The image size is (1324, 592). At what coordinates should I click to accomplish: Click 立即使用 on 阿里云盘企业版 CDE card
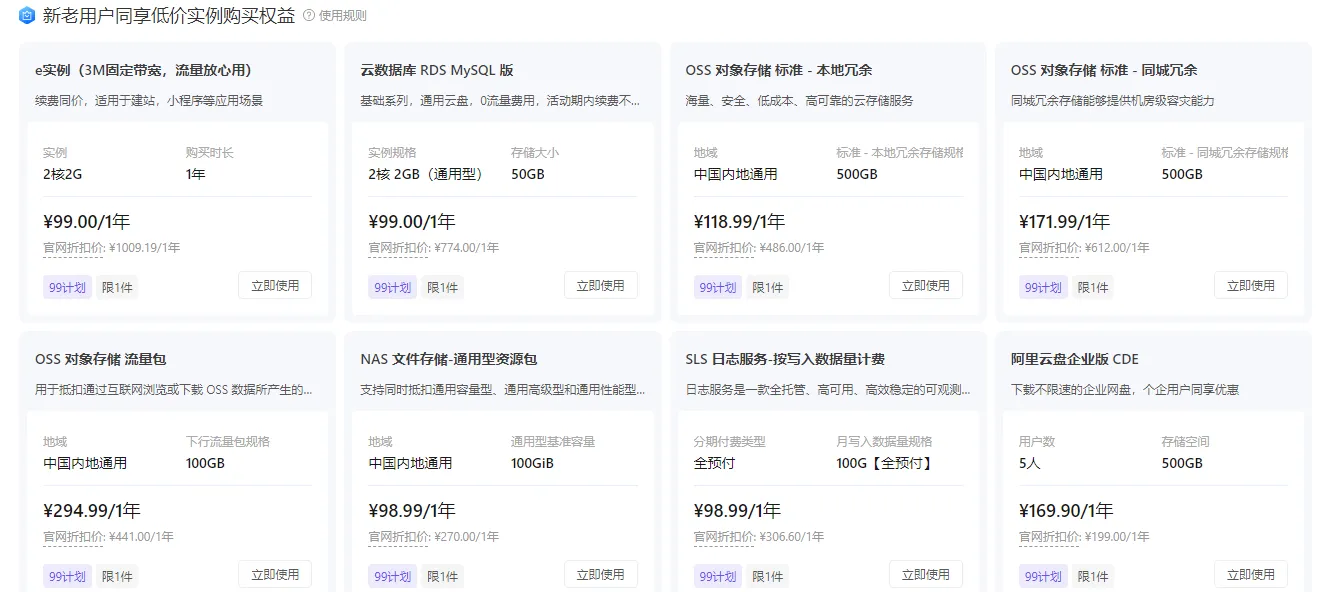coord(1251,573)
